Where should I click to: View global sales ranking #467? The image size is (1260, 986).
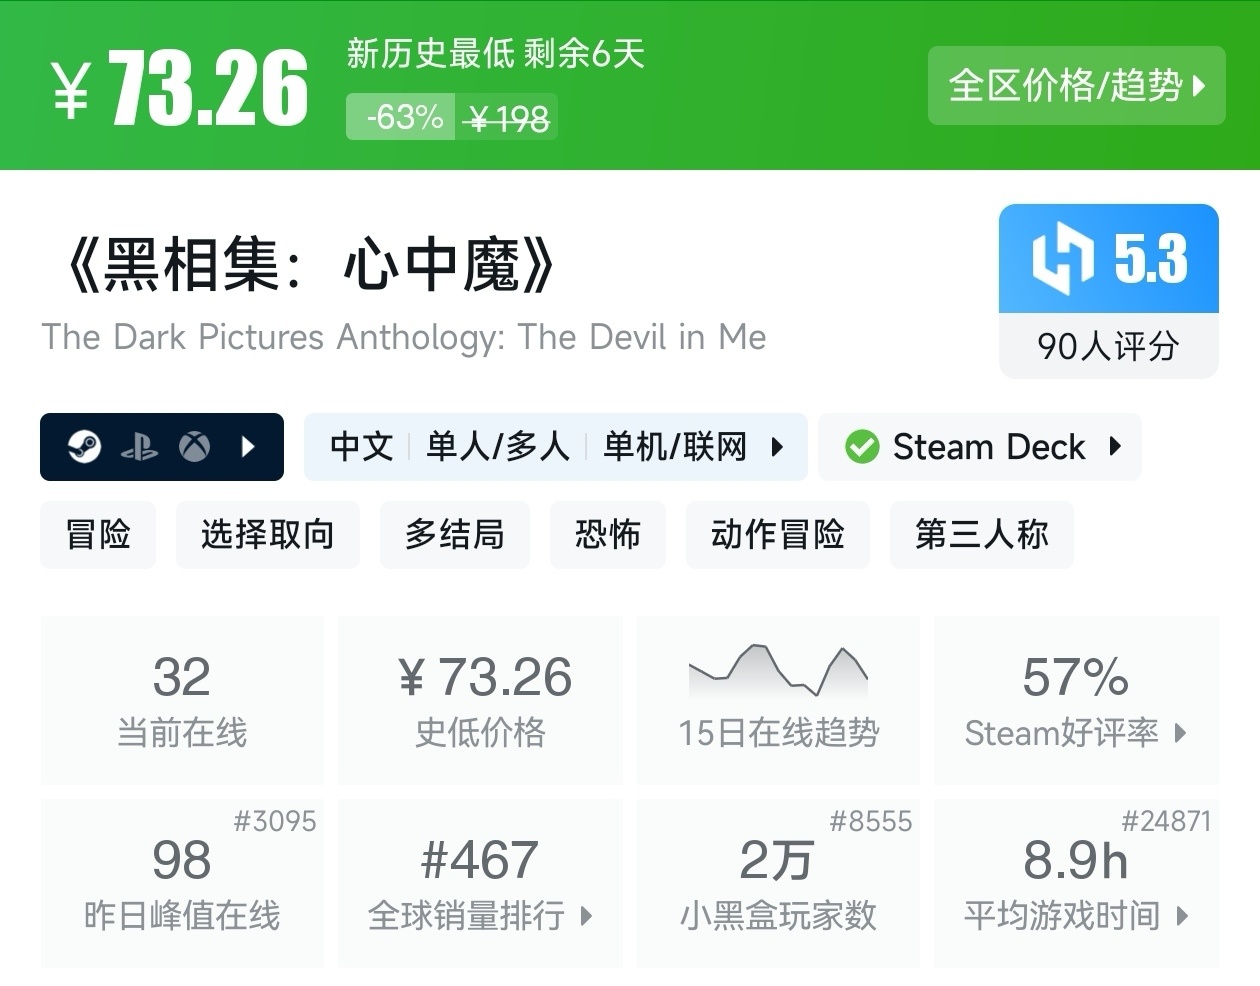[480, 882]
